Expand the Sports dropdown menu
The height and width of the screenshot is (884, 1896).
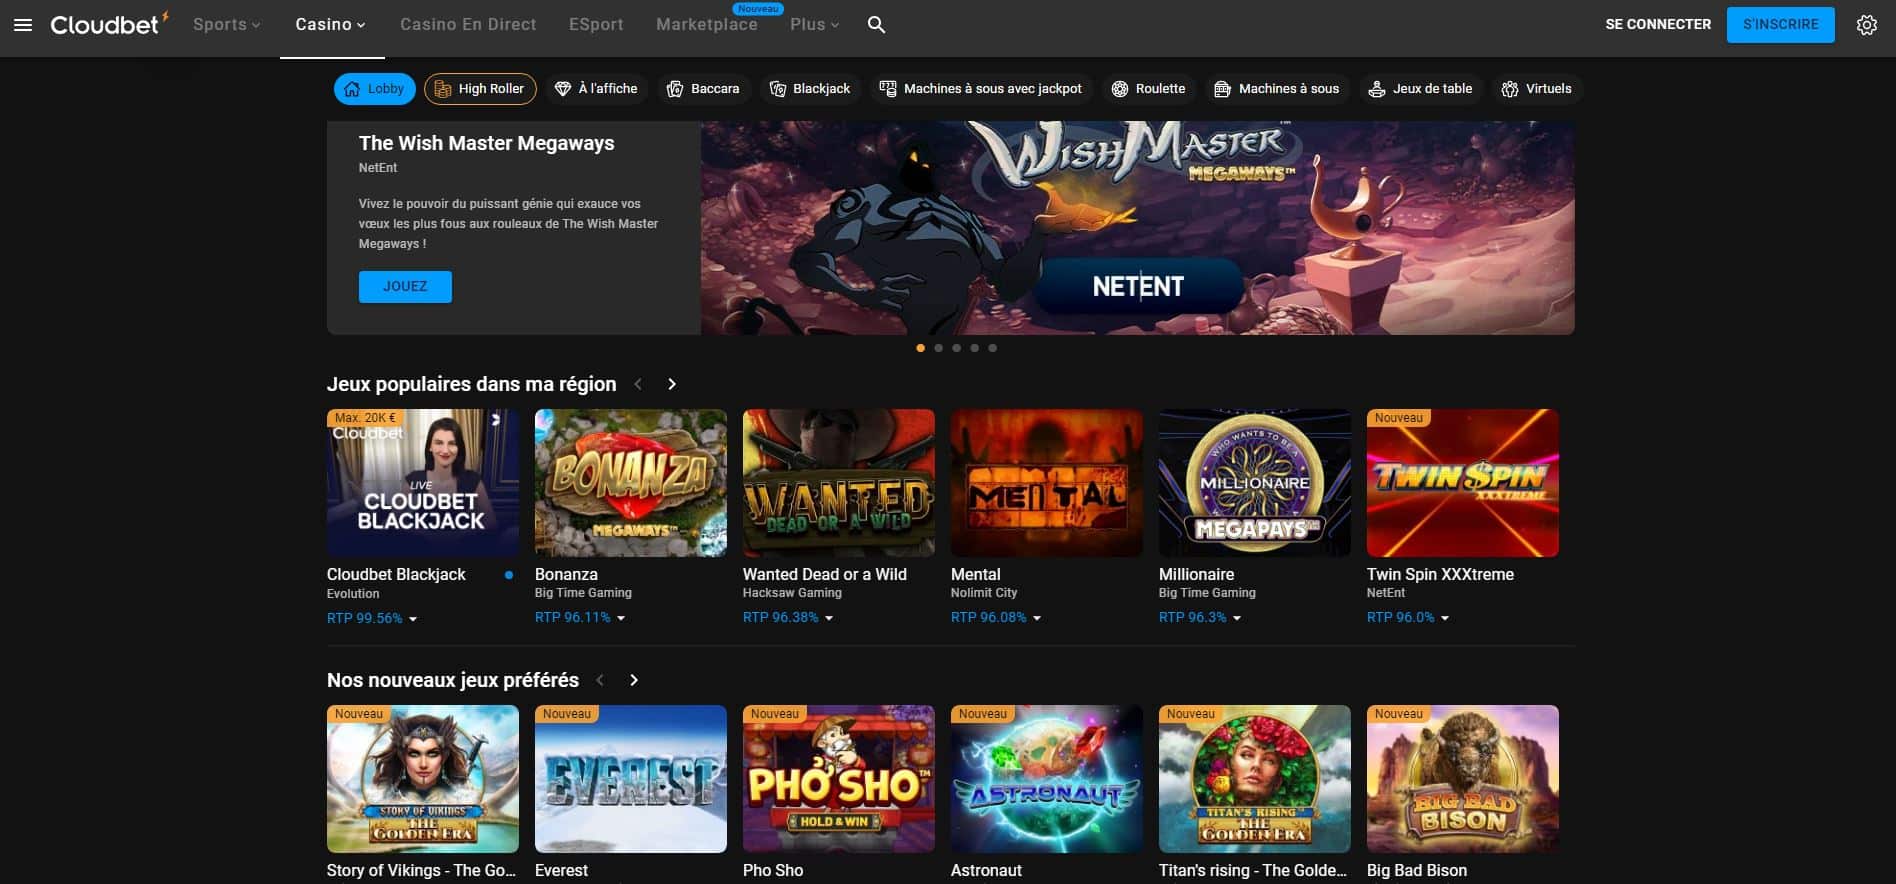click(226, 25)
